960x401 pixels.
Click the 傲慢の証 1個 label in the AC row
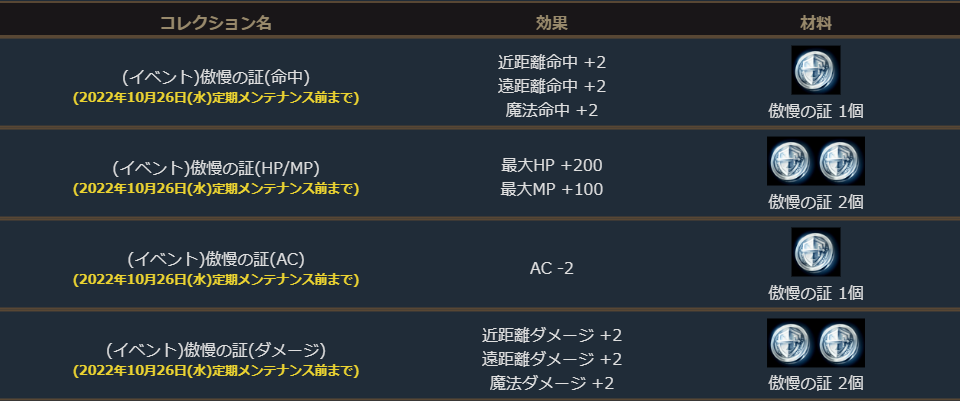point(815,292)
